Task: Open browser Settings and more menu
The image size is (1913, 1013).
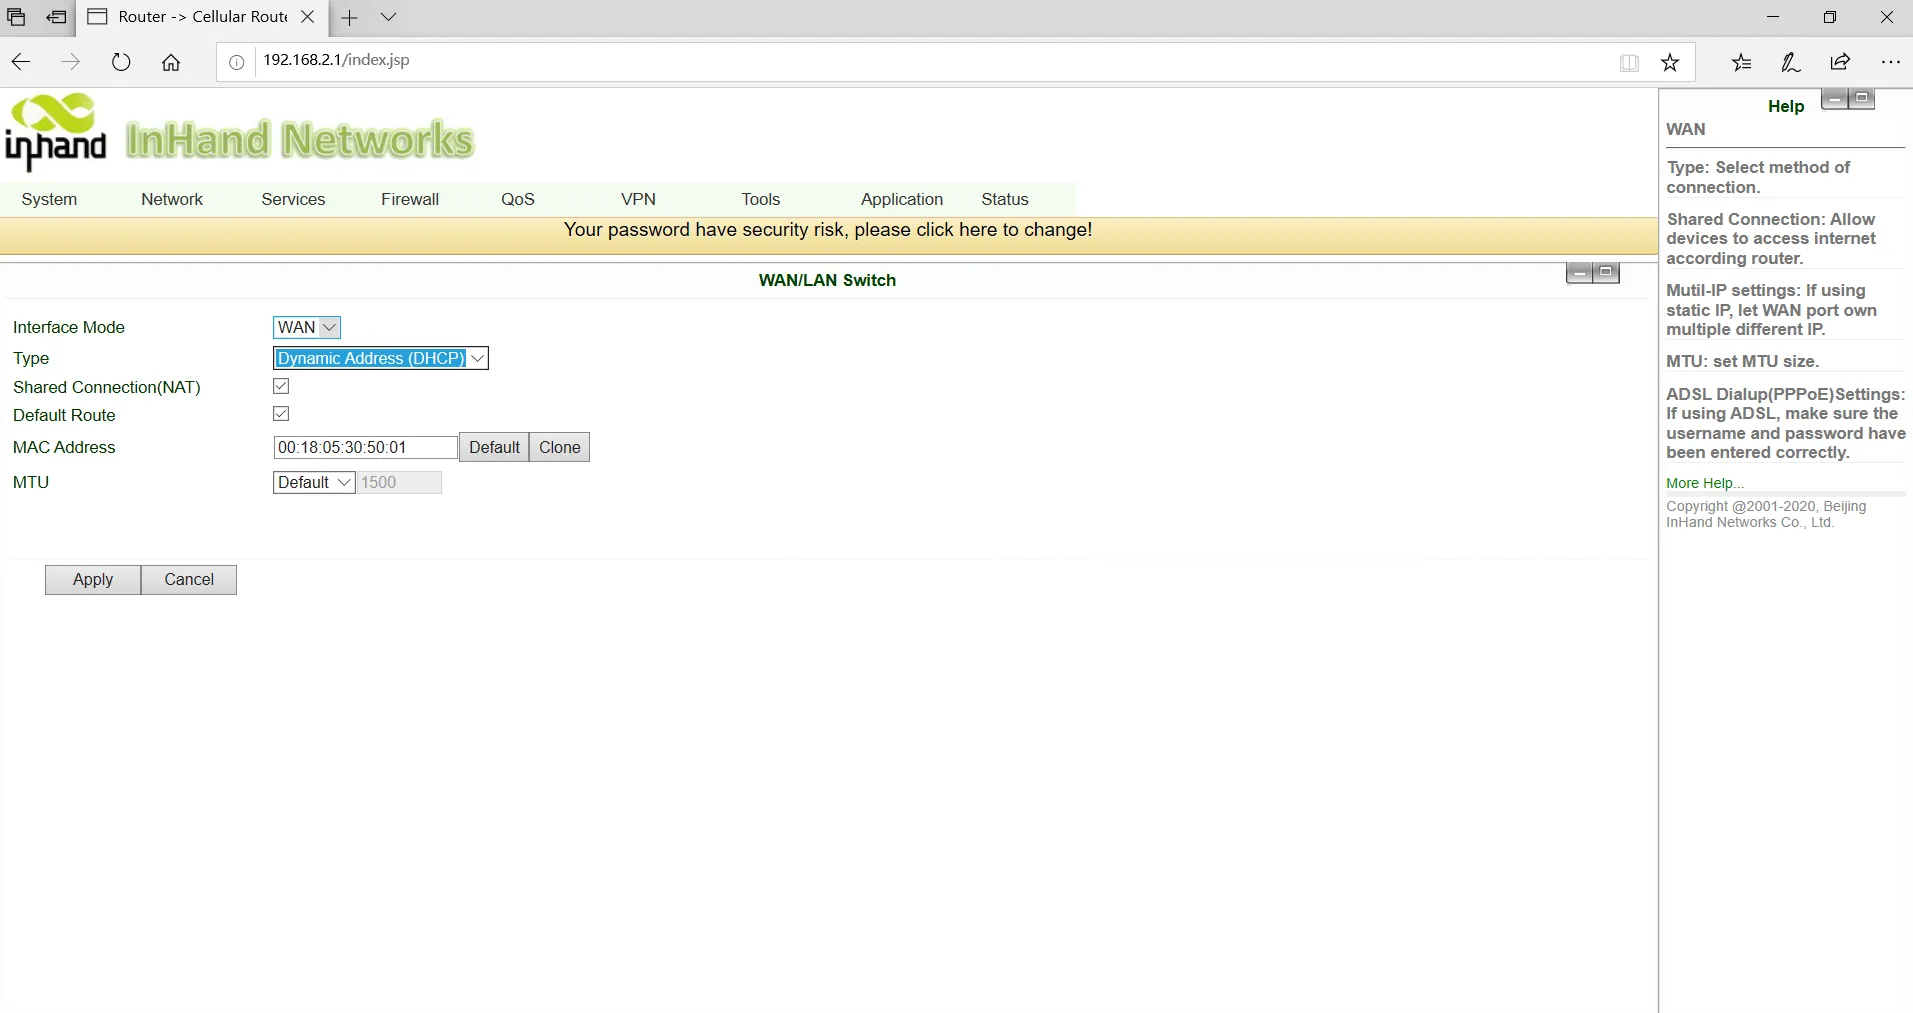Action: click(x=1890, y=62)
